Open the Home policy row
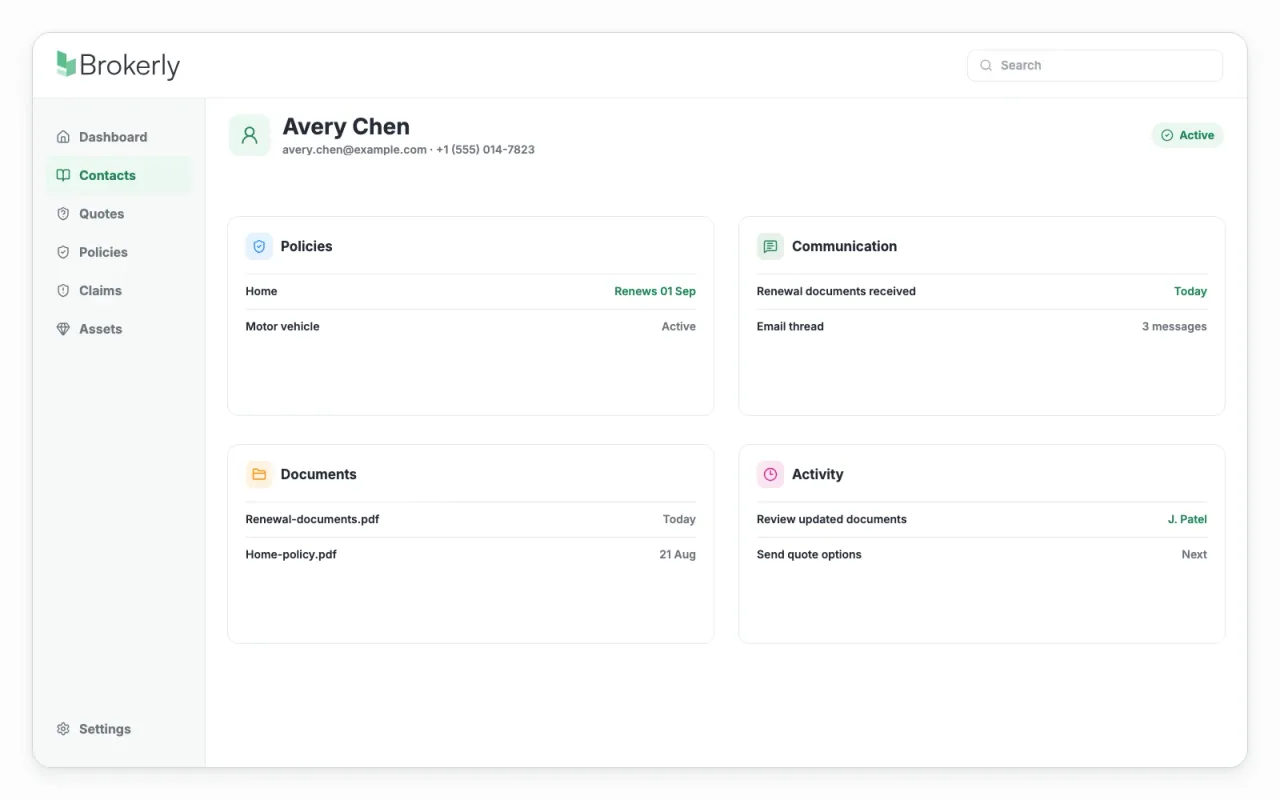The height and width of the screenshot is (800, 1280). pyautogui.click(x=471, y=291)
